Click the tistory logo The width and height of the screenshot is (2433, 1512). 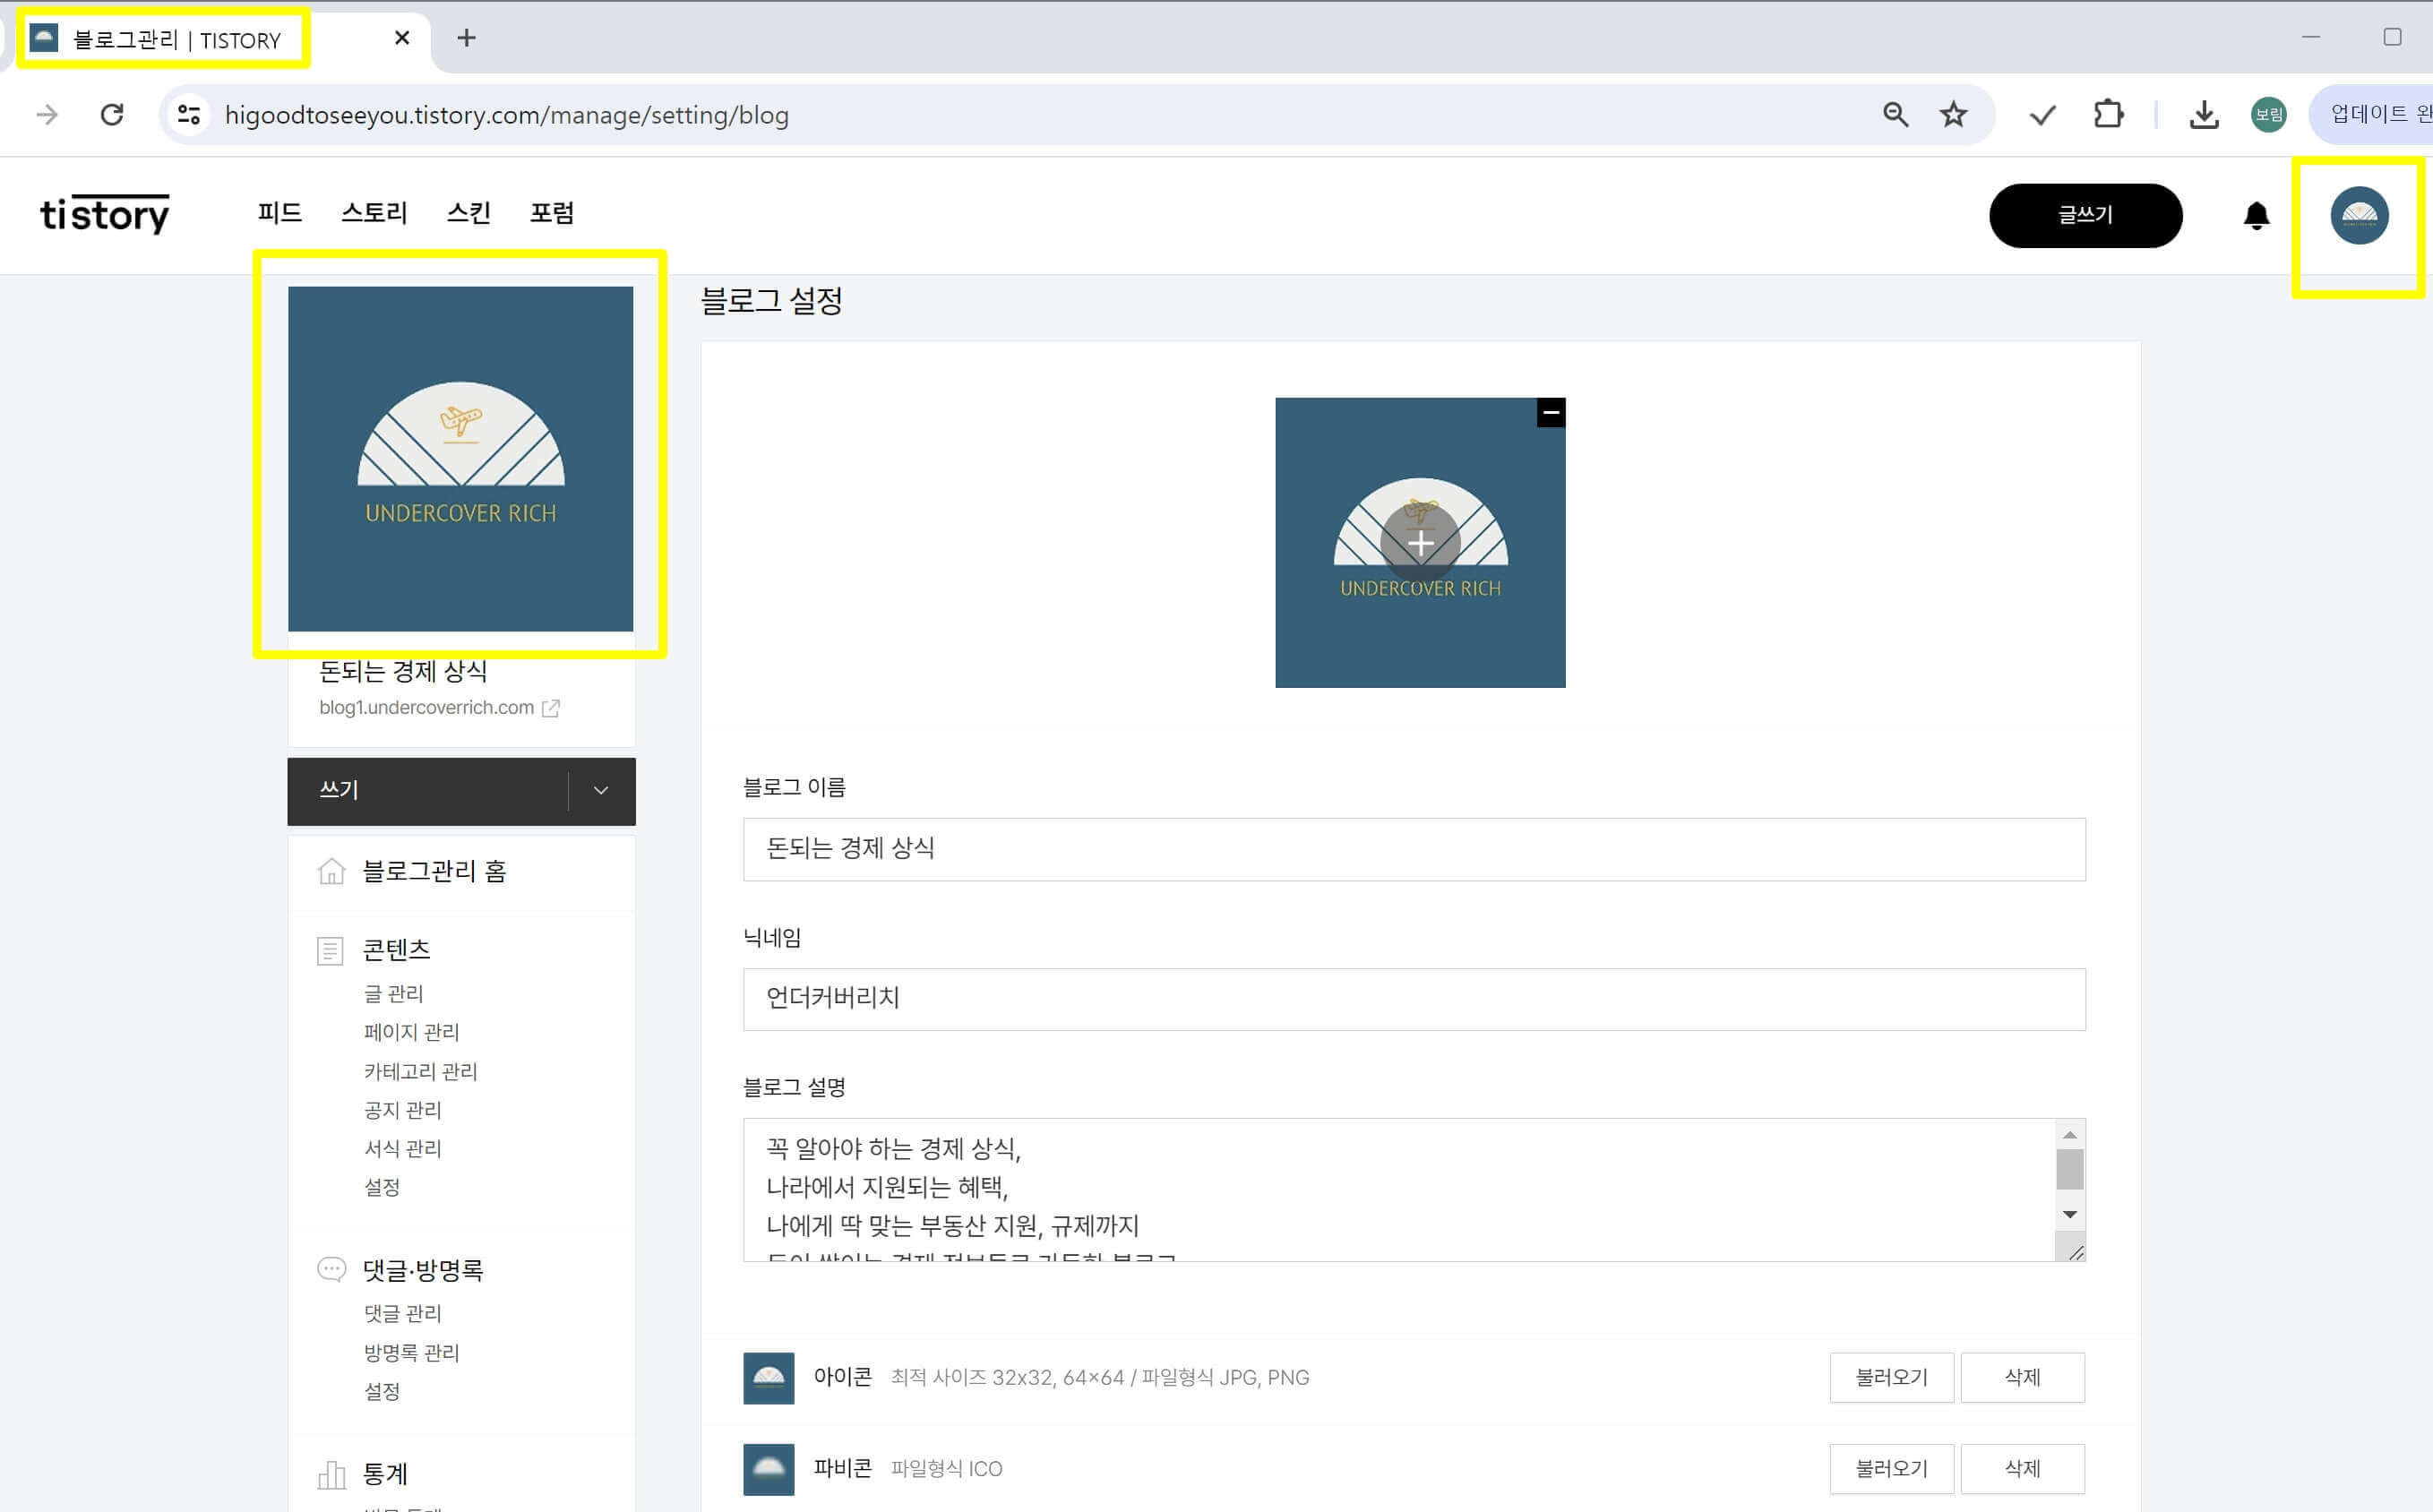pos(104,214)
